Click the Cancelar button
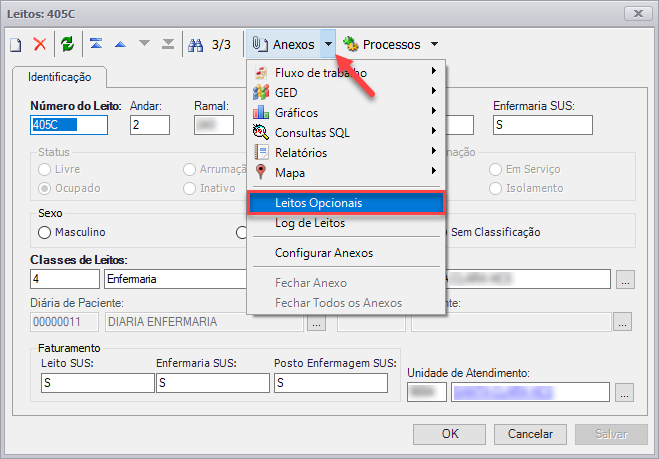 [x=530, y=434]
